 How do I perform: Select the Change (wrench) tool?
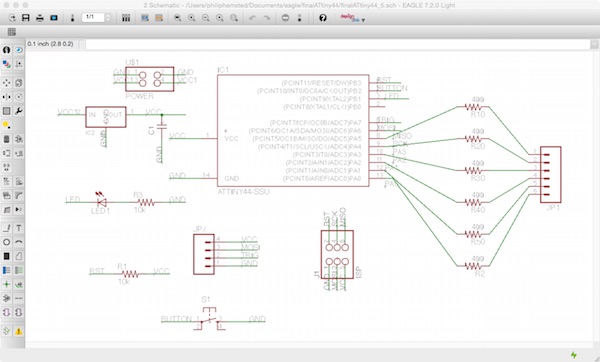click(19, 111)
